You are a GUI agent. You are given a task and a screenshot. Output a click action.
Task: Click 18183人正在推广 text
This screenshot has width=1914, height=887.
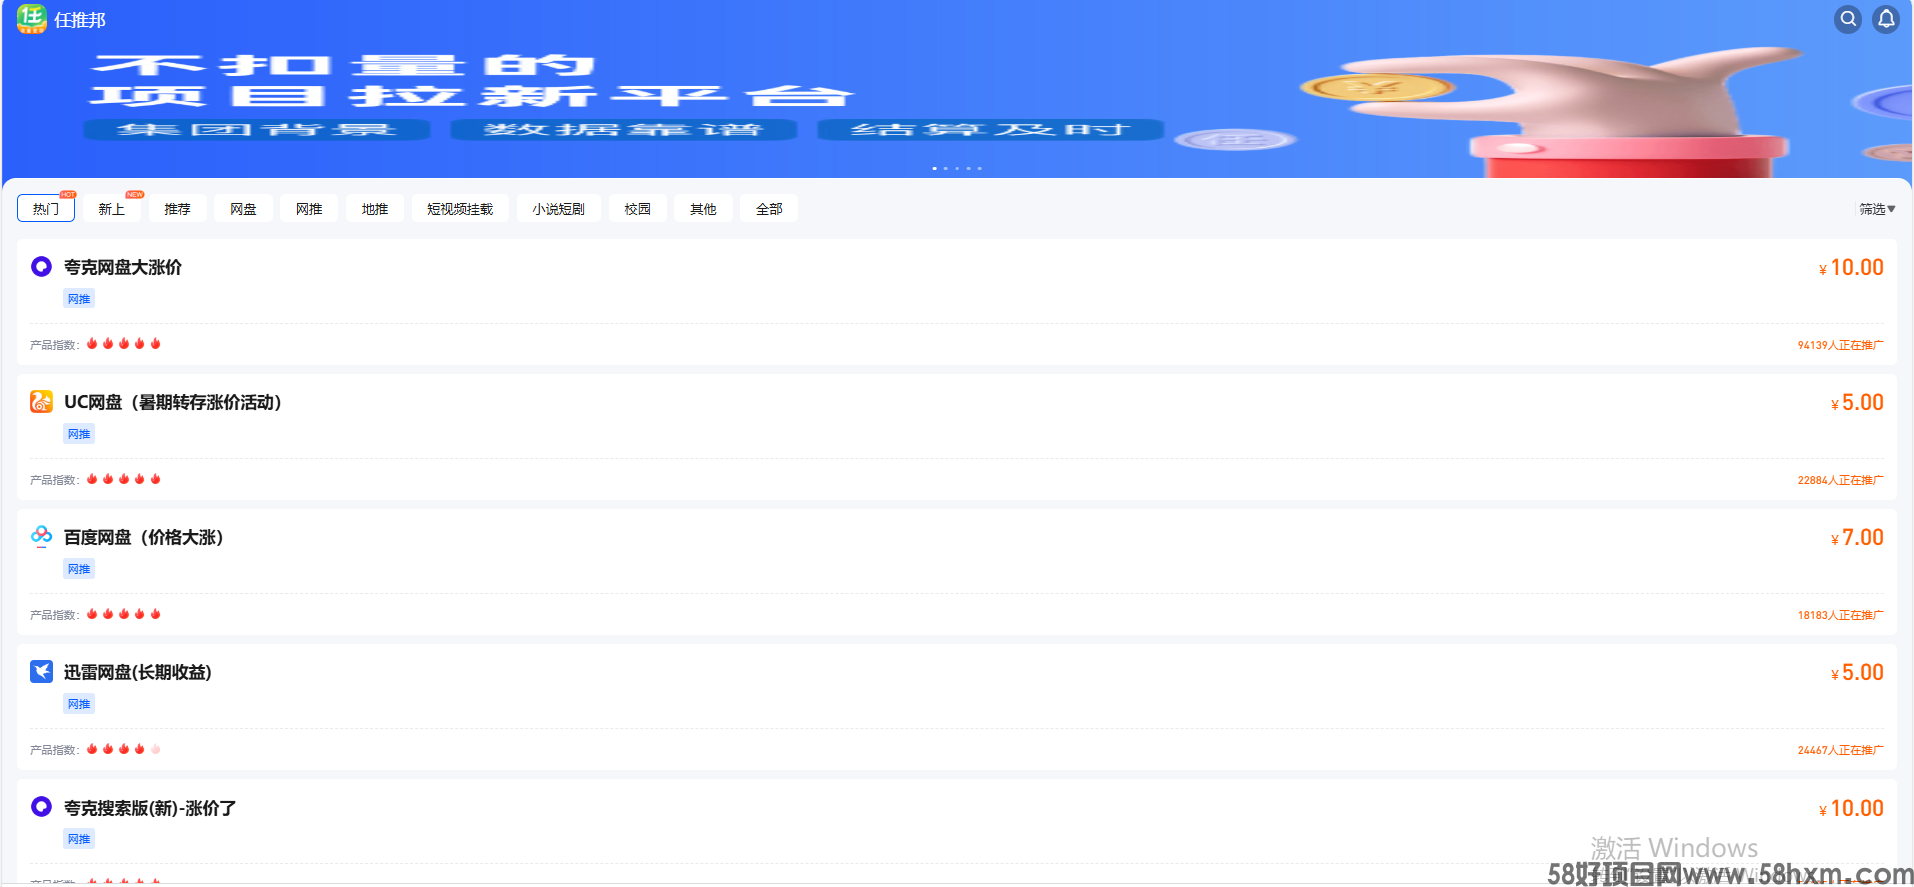point(1840,615)
